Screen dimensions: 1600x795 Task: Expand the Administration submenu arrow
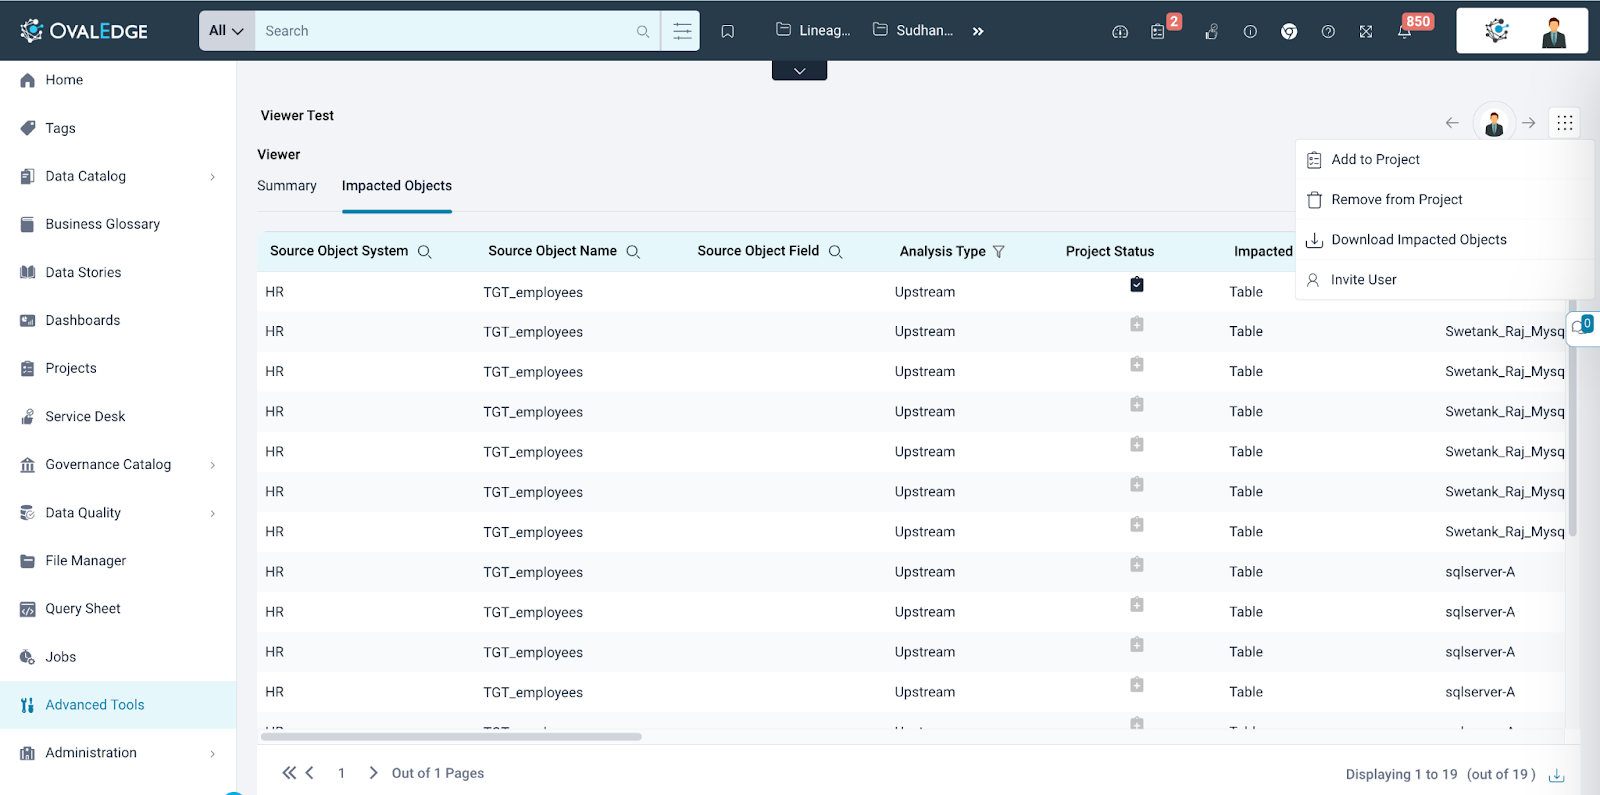[x=212, y=753]
